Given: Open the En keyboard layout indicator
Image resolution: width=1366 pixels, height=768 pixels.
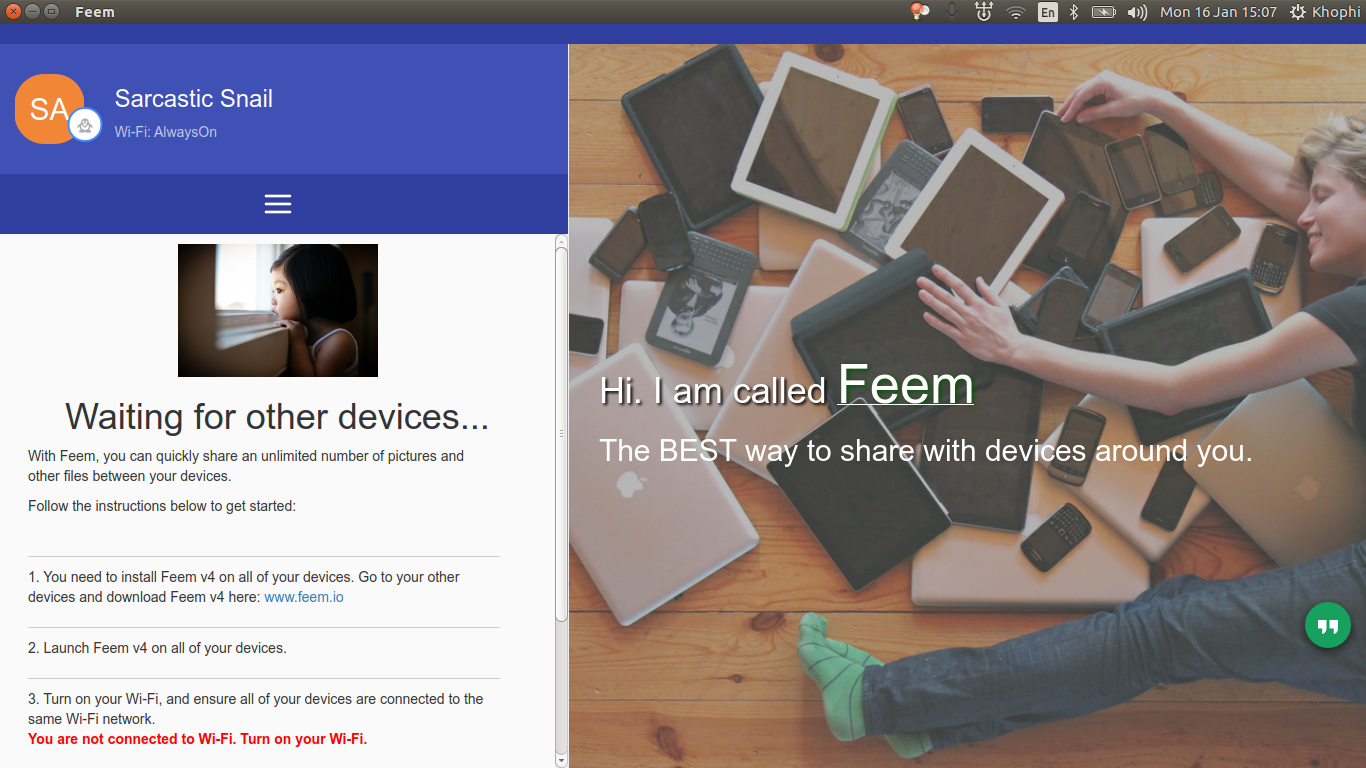Looking at the screenshot, I should (x=1047, y=12).
